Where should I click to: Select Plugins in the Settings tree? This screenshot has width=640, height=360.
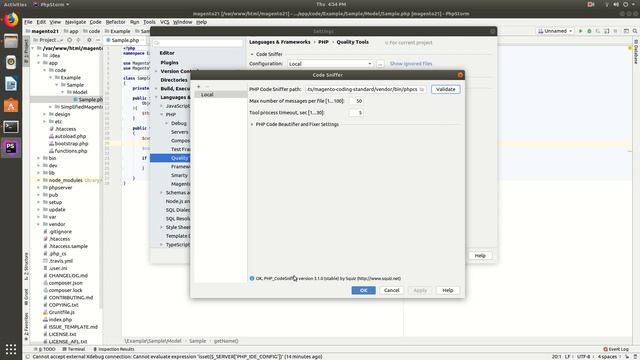(x=169, y=62)
